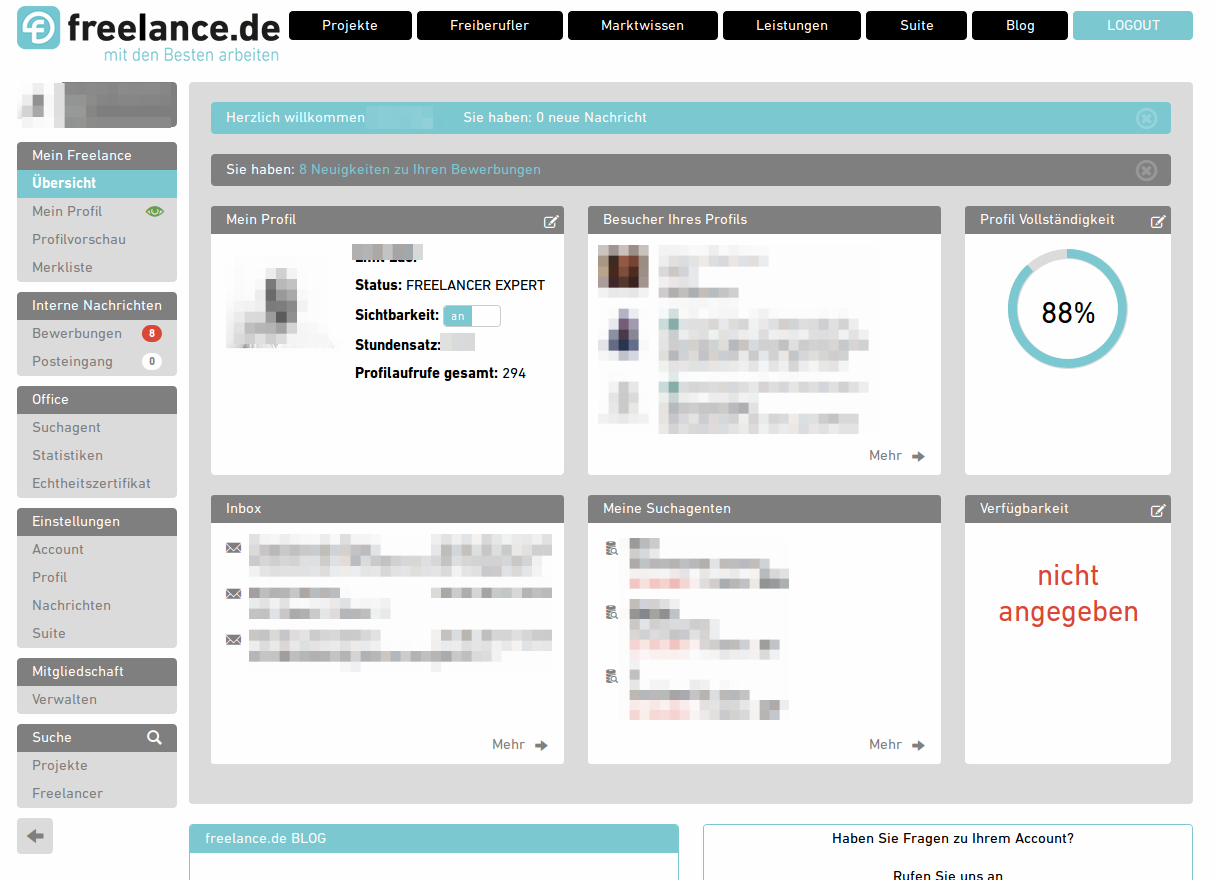Click the Status FREELANCER EXPERT text
The width and height of the screenshot is (1217, 880).
450,285
